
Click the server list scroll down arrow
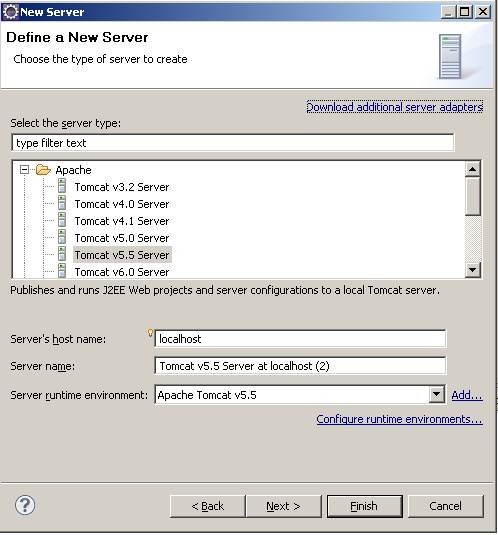(x=473, y=270)
